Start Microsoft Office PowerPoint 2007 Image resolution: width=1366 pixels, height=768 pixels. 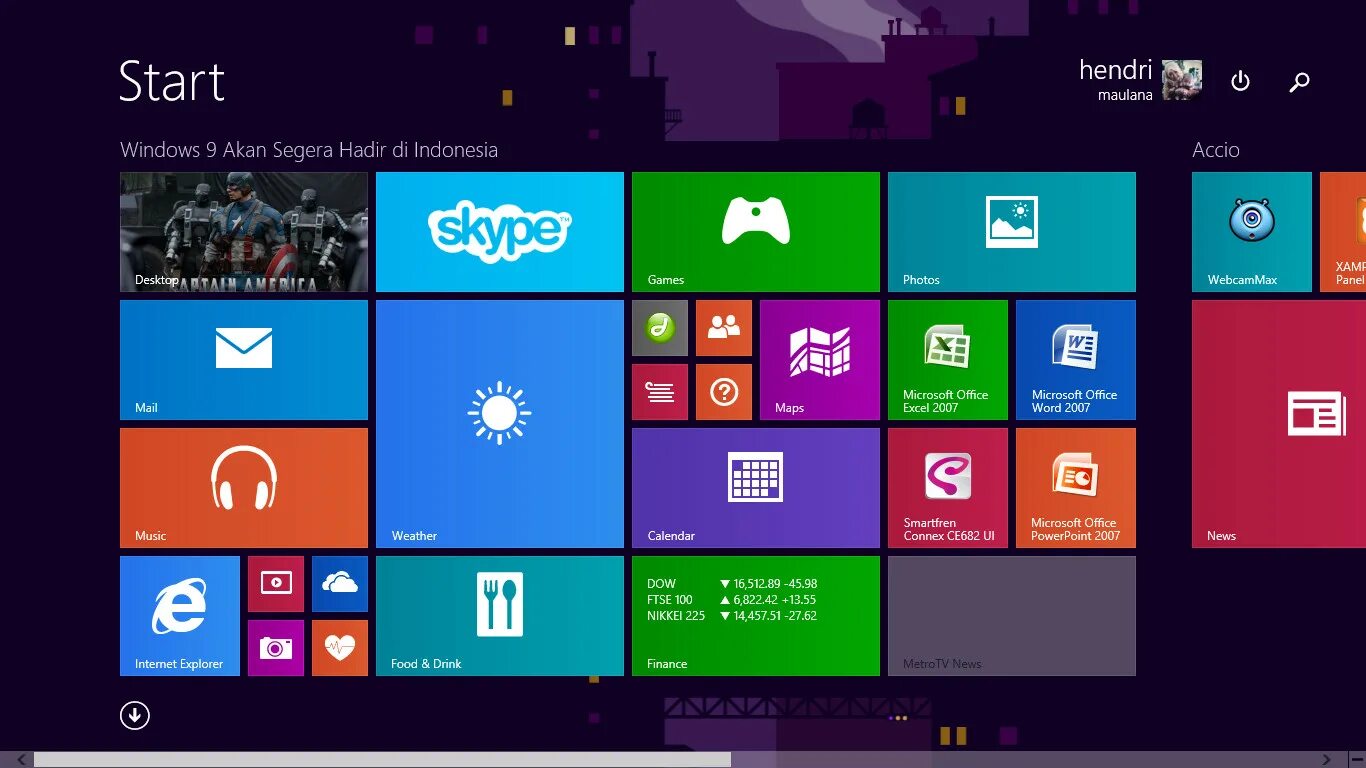tap(1075, 488)
